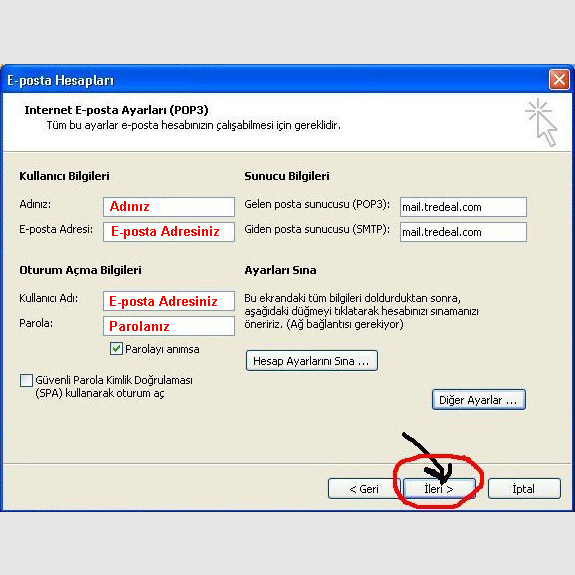Cancel the wizard with the İptal button
This screenshot has width=575, height=575.
[524, 488]
